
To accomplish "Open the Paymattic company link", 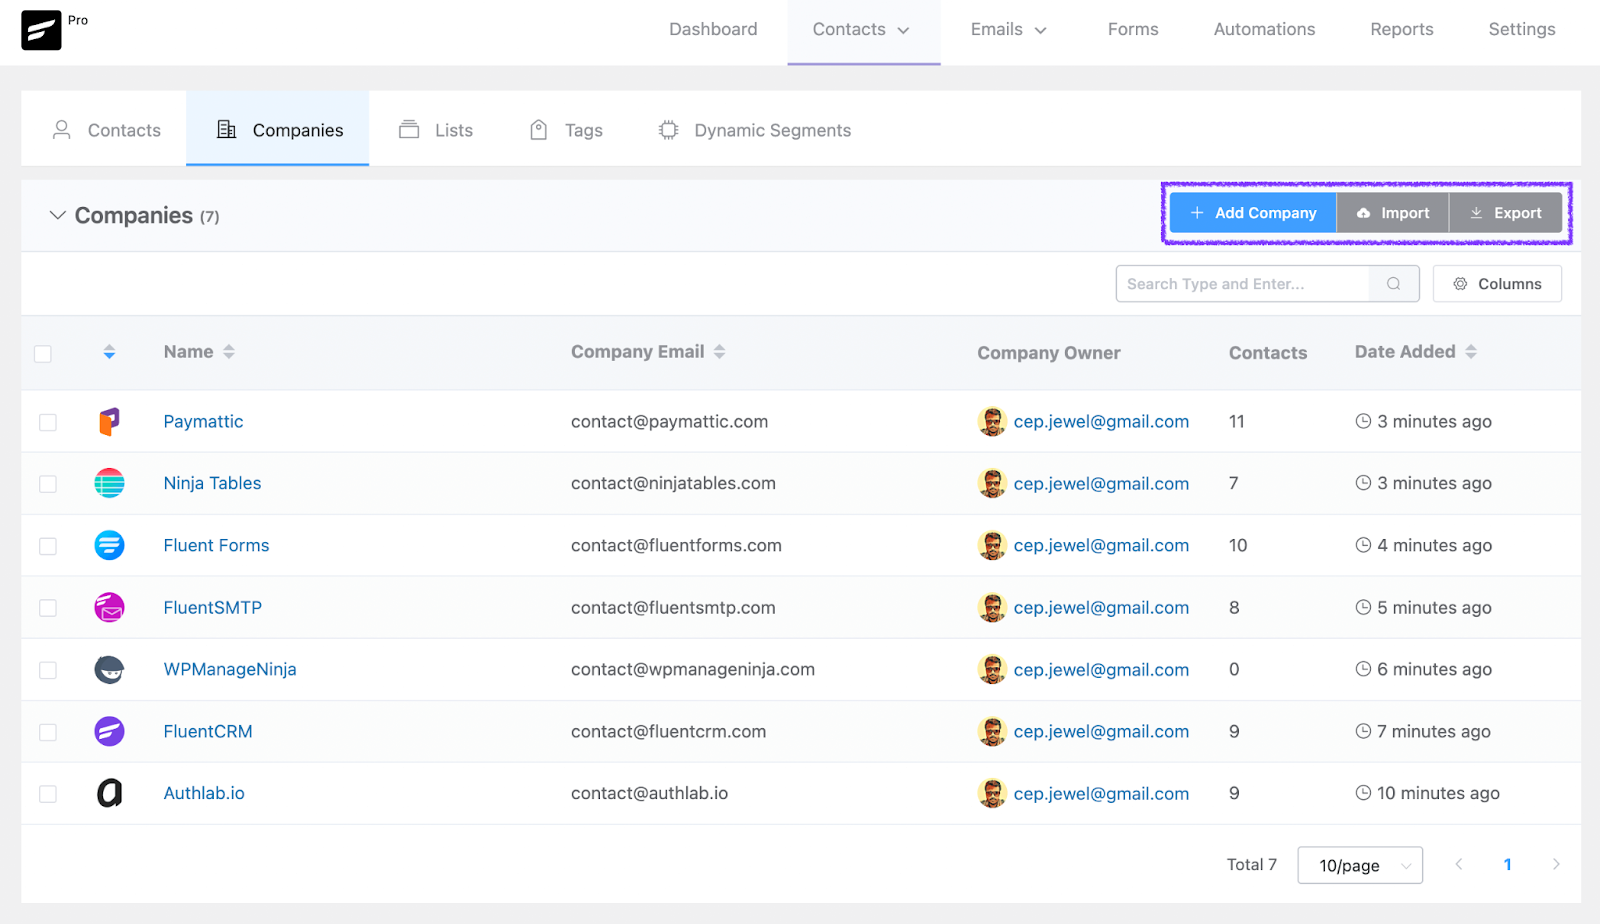I will pyautogui.click(x=203, y=422).
